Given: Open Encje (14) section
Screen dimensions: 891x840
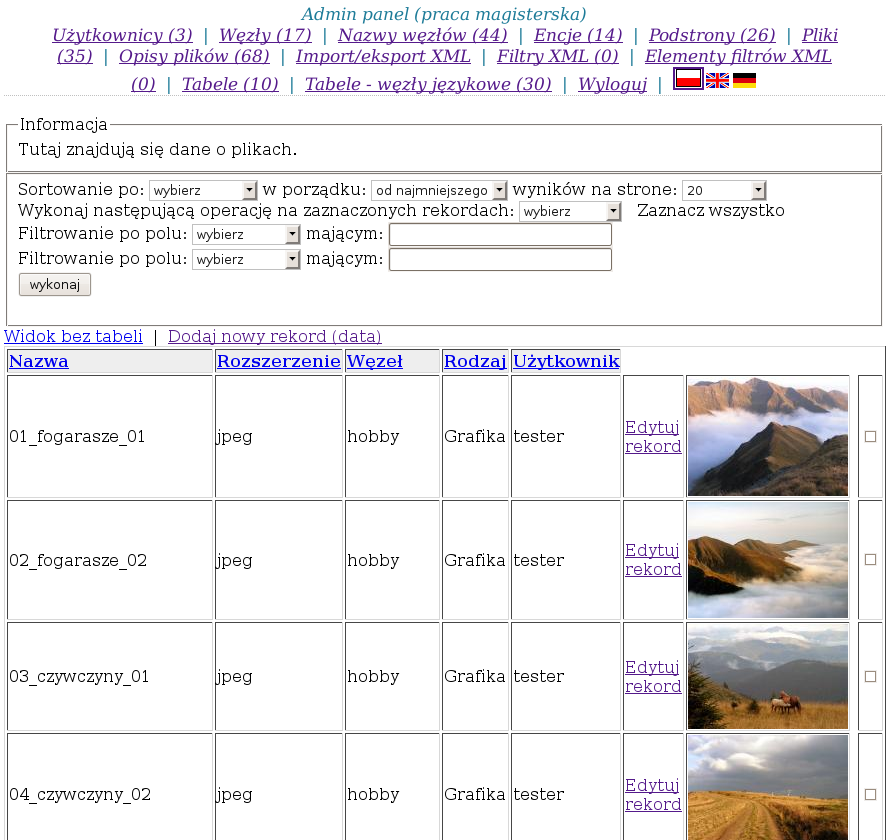Looking at the screenshot, I should [578, 35].
